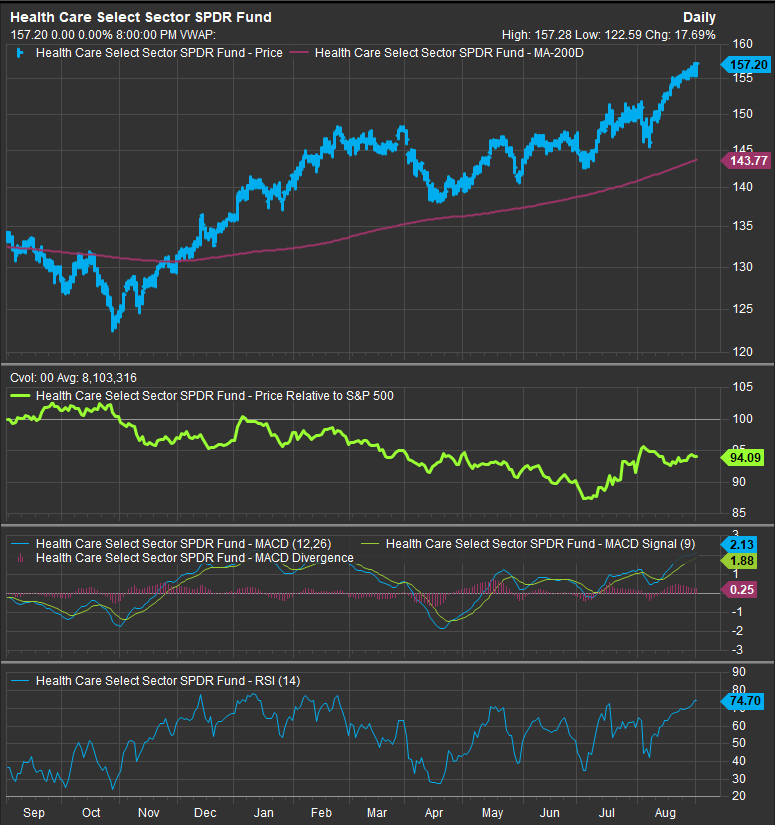Click the Jan label on the time axis
Screen dimensions: 775x825
(263, 813)
